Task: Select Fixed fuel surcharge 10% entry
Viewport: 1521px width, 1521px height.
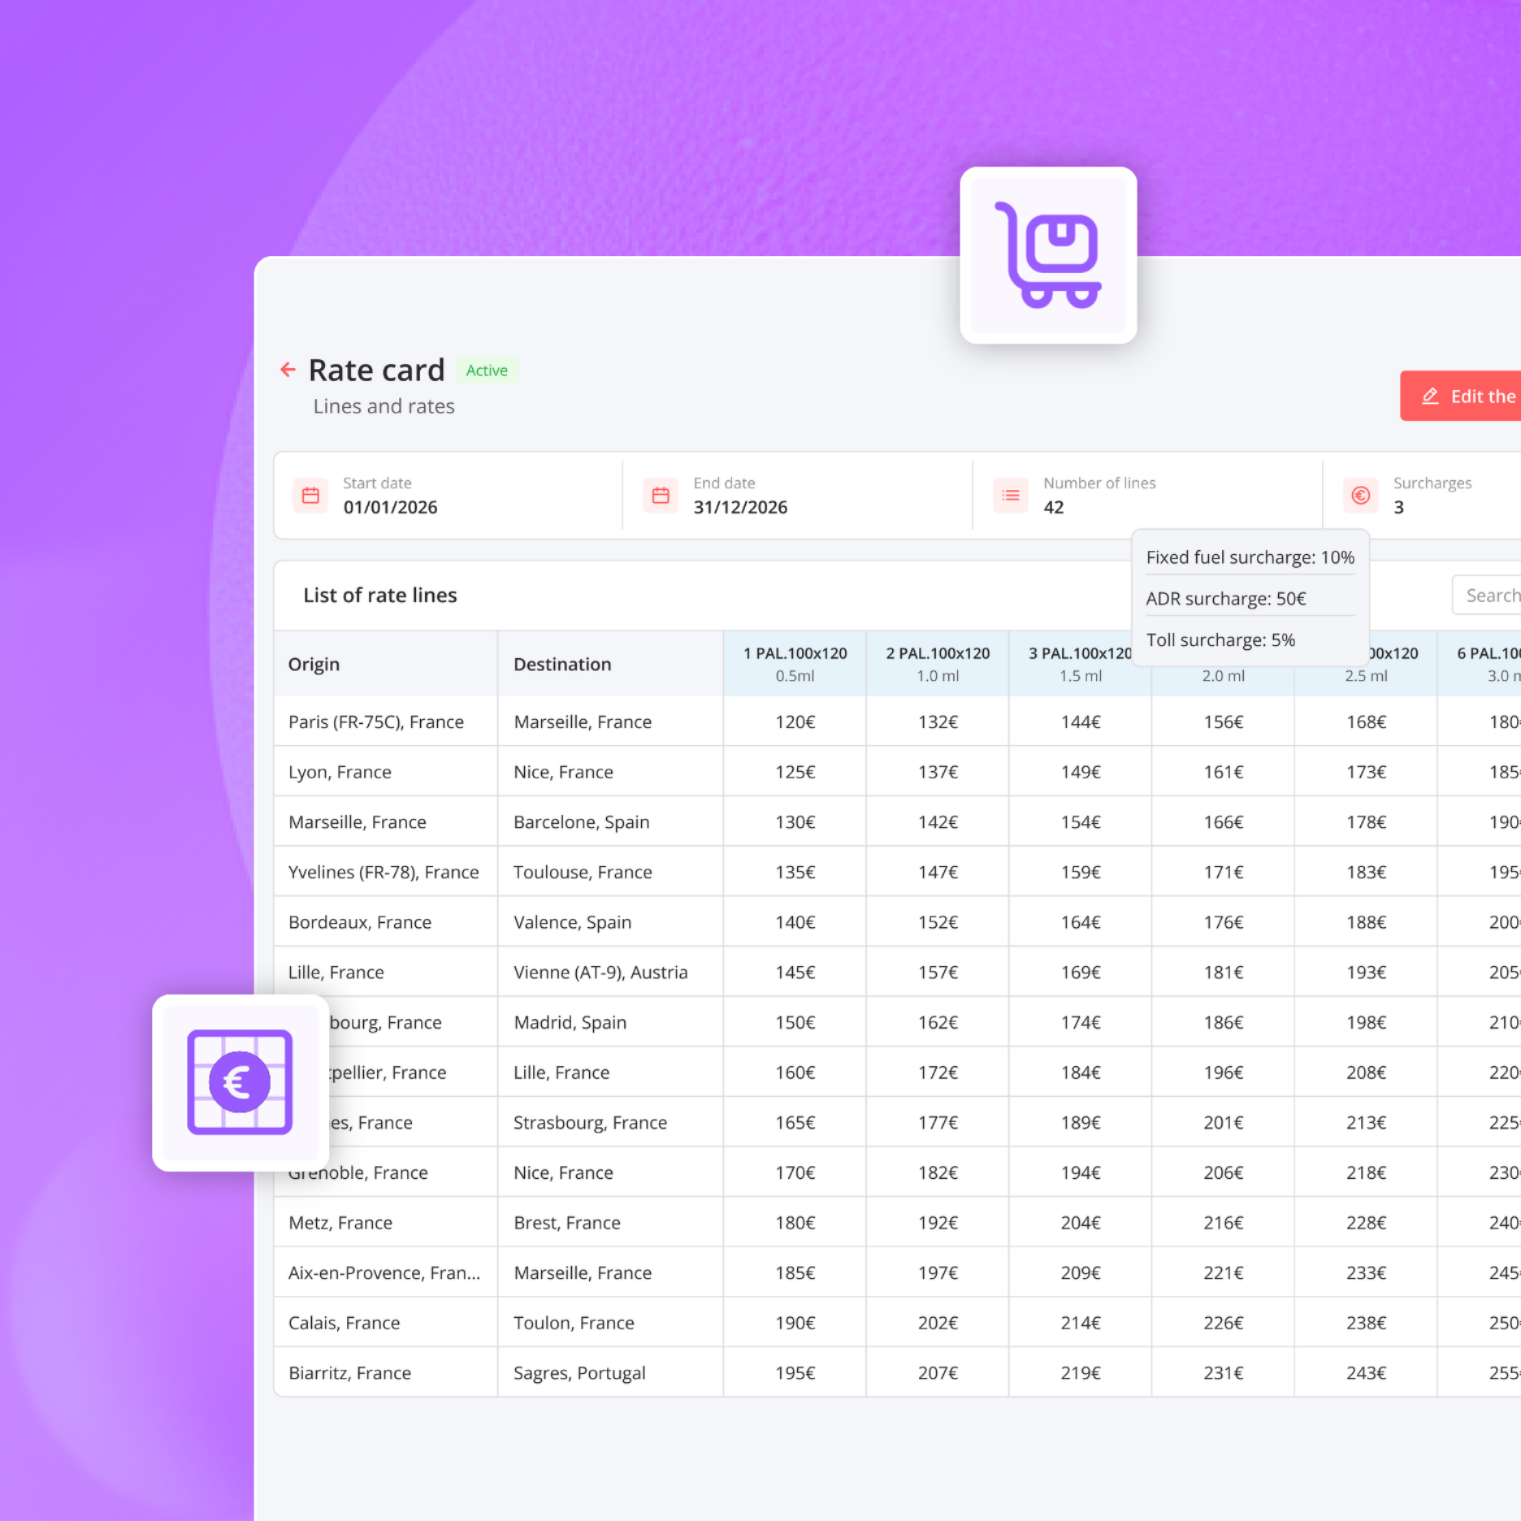Action: point(1250,557)
